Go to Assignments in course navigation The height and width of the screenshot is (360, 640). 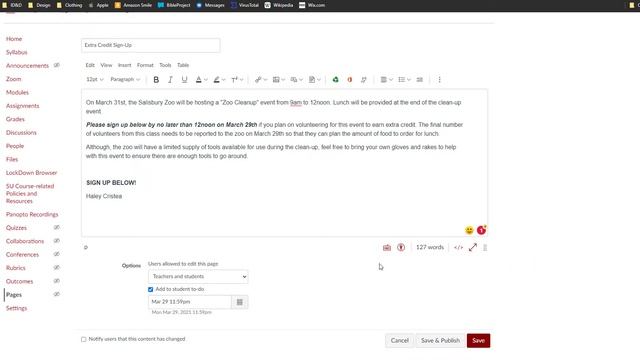[22, 106]
